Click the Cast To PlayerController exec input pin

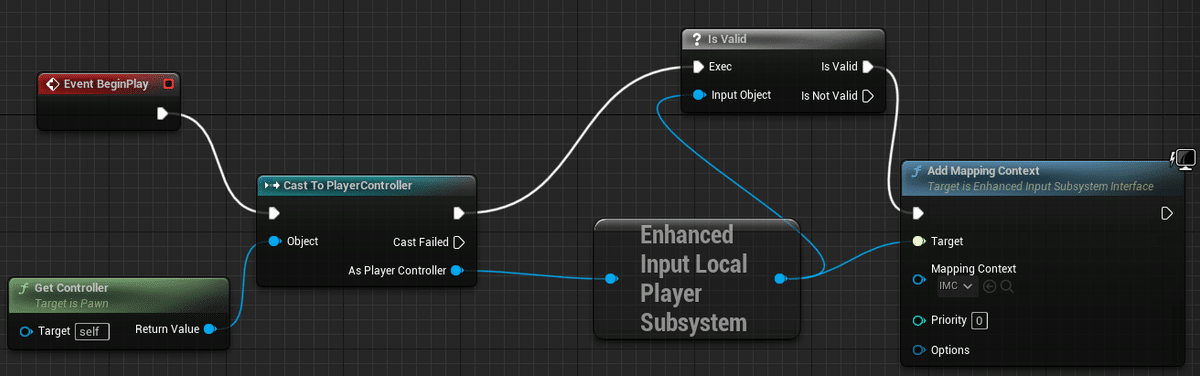tap(274, 213)
